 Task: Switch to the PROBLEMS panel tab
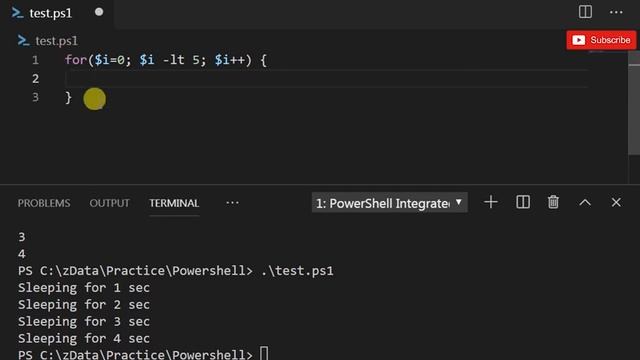[44, 203]
